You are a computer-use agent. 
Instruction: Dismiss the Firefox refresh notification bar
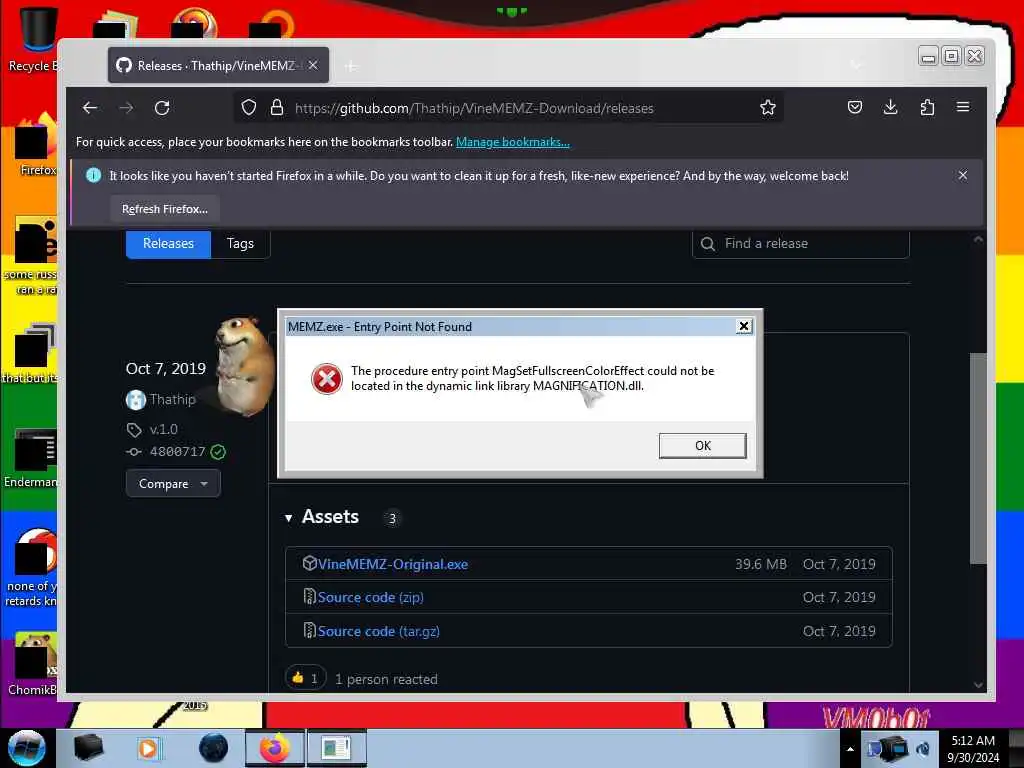click(x=963, y=175)
